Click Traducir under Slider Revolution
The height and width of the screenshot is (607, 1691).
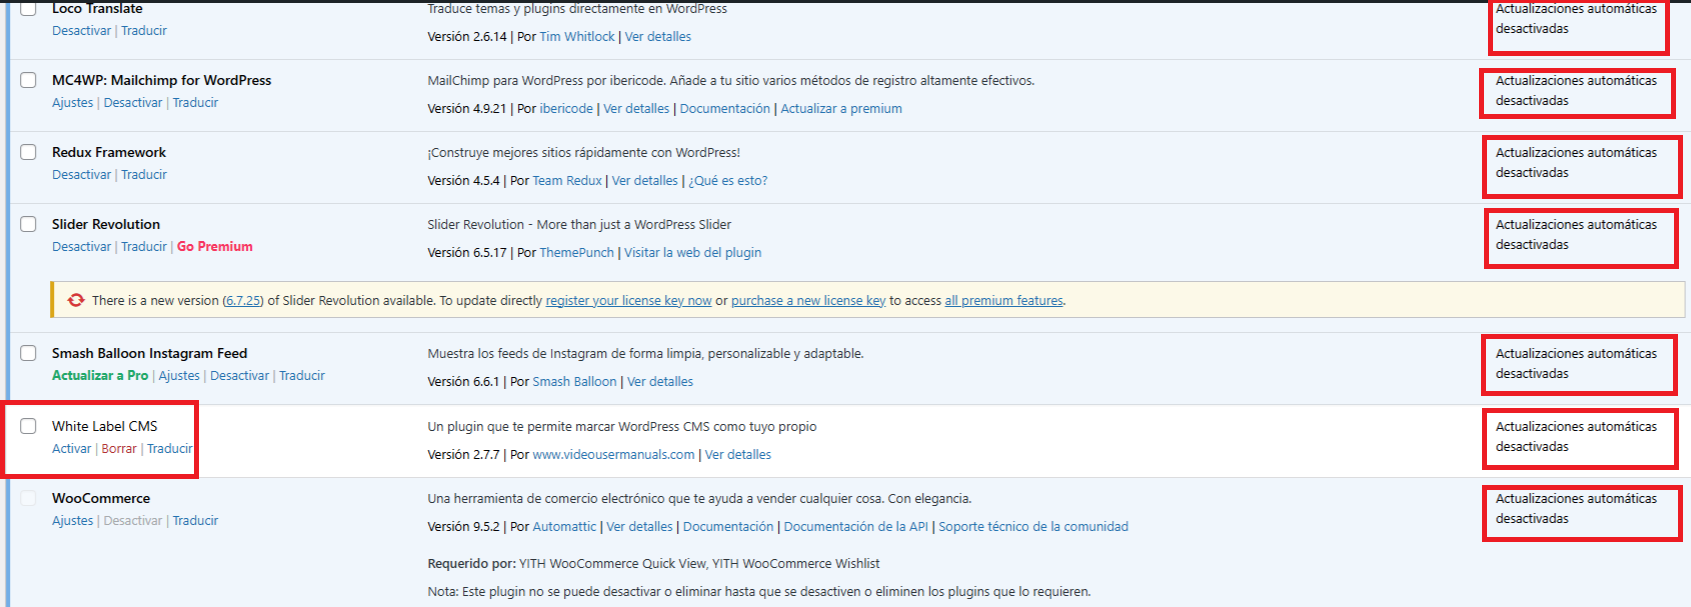click(x=144, y=247)
